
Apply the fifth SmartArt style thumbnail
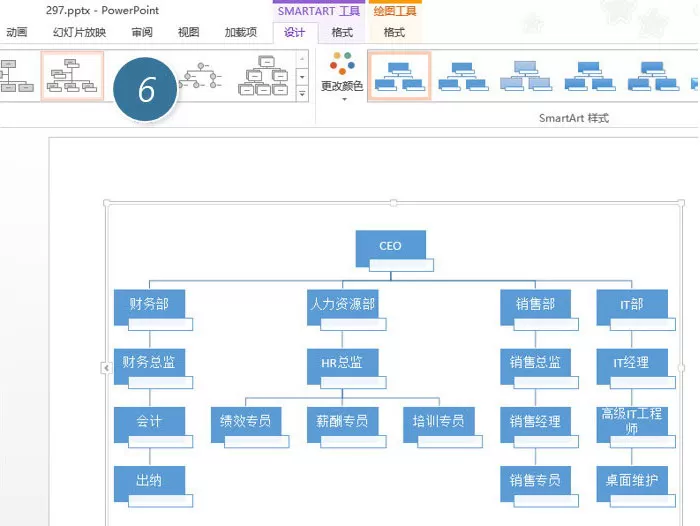[653, 76]
